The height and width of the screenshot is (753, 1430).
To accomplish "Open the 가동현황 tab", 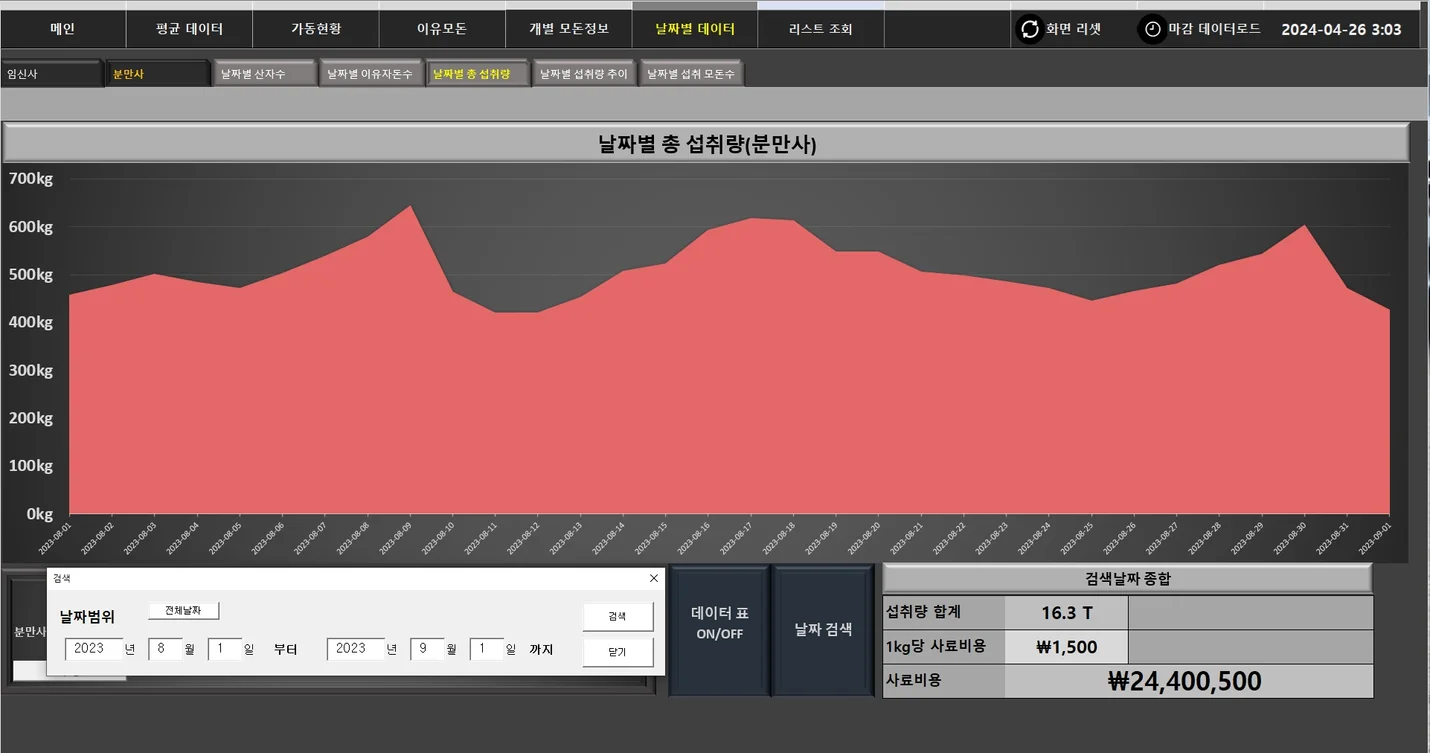I will pyautogui.click(x=316, y=29).
